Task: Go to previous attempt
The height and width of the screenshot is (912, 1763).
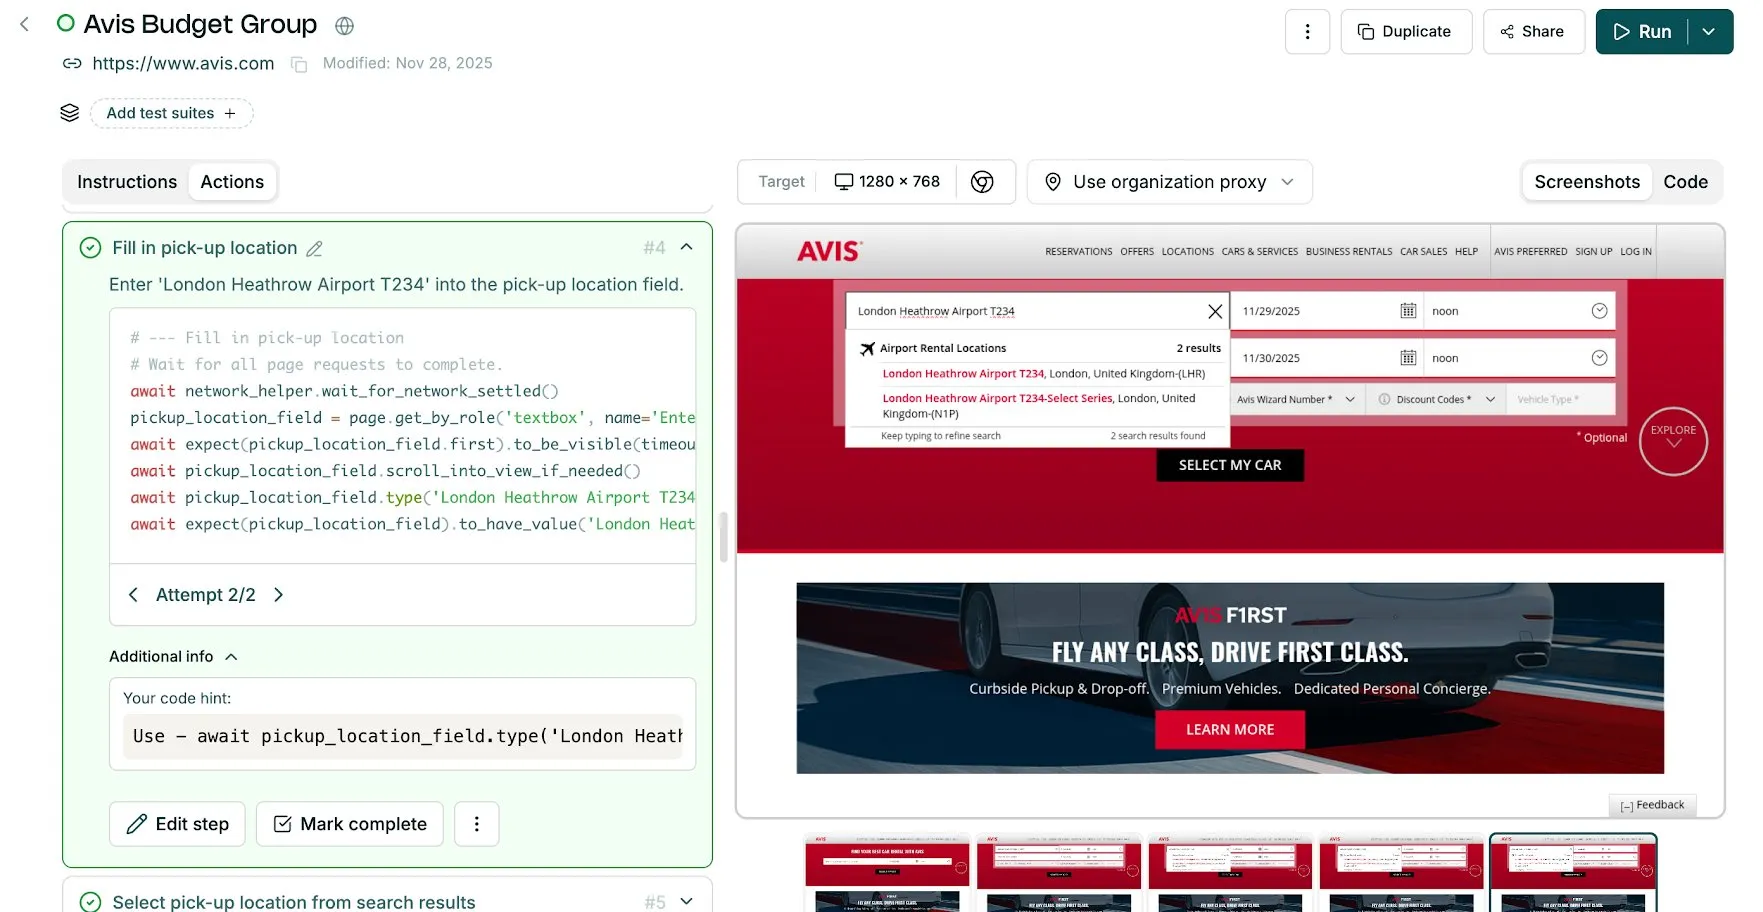Action: click(133, 595)
